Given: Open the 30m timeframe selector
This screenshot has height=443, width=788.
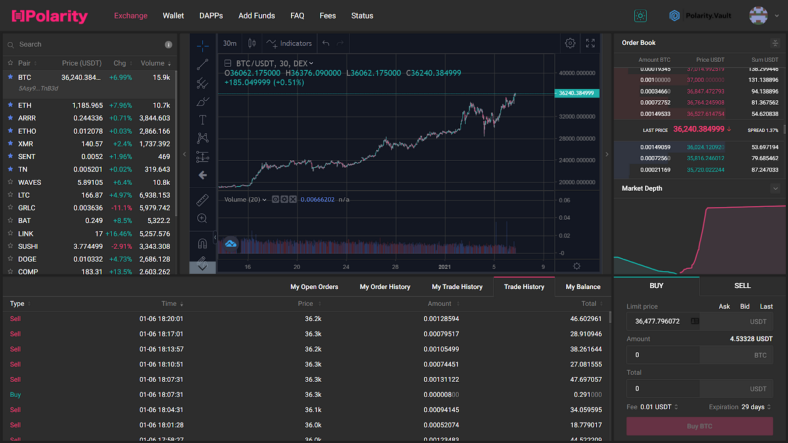Looking at the screenshot, I should pyautogui.click(x=230, y=43).
